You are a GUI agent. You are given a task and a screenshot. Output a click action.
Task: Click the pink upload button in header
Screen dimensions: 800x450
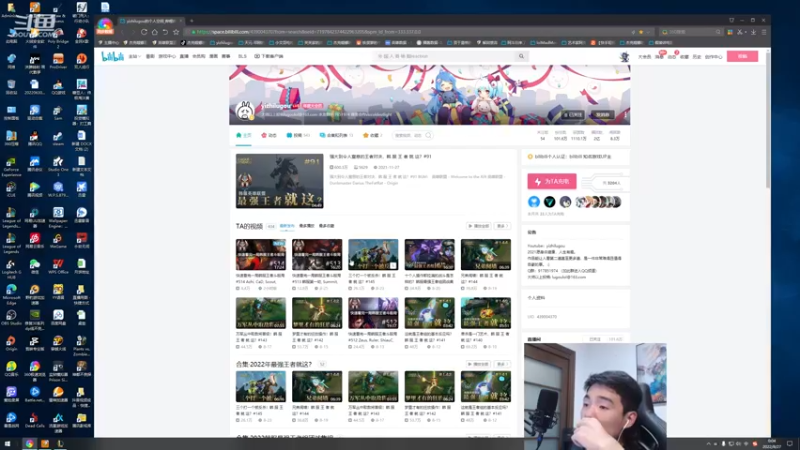[742, 56]
